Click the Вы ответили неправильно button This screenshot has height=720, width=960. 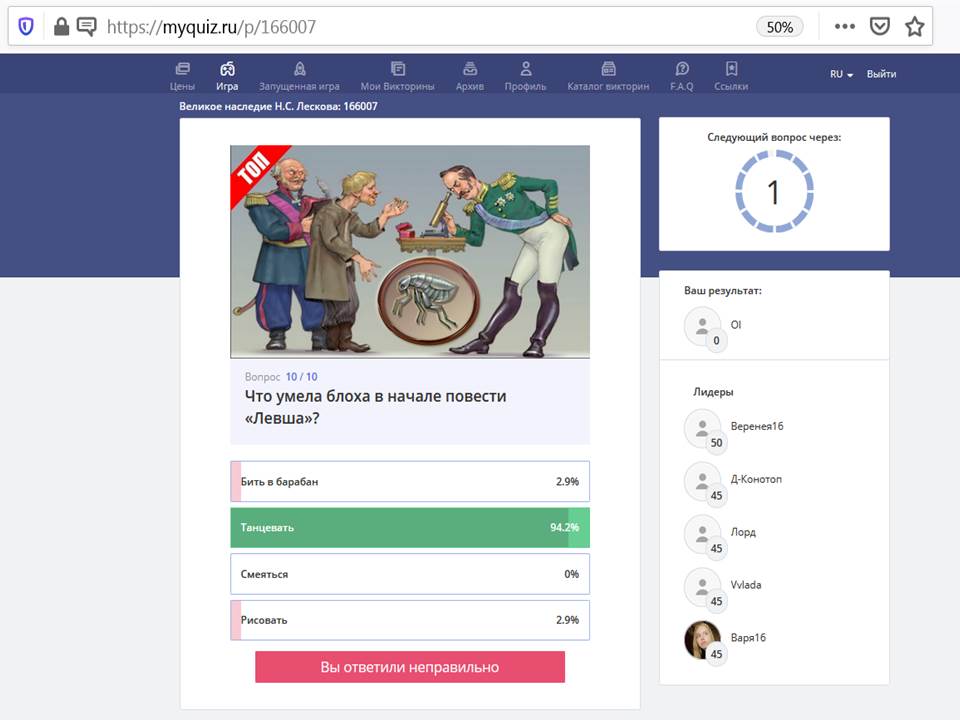(409, 667)
